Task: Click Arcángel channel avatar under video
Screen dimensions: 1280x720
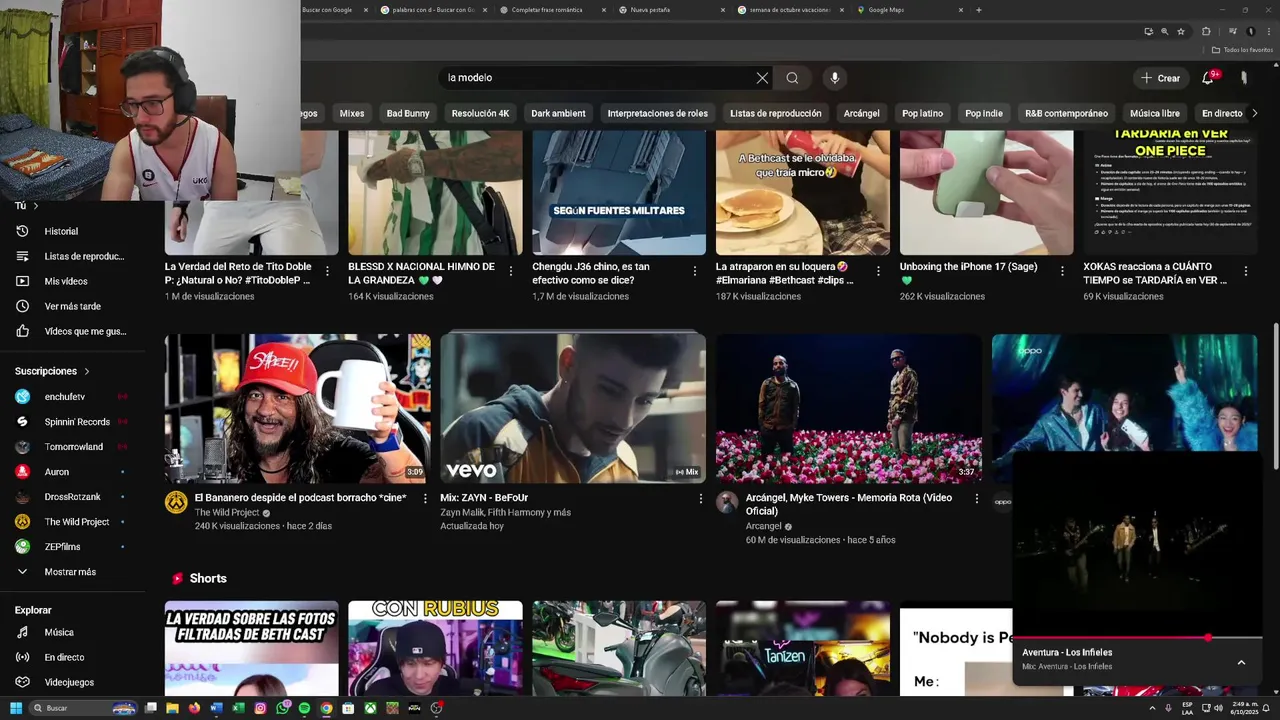Action: [x=727, y=502]
